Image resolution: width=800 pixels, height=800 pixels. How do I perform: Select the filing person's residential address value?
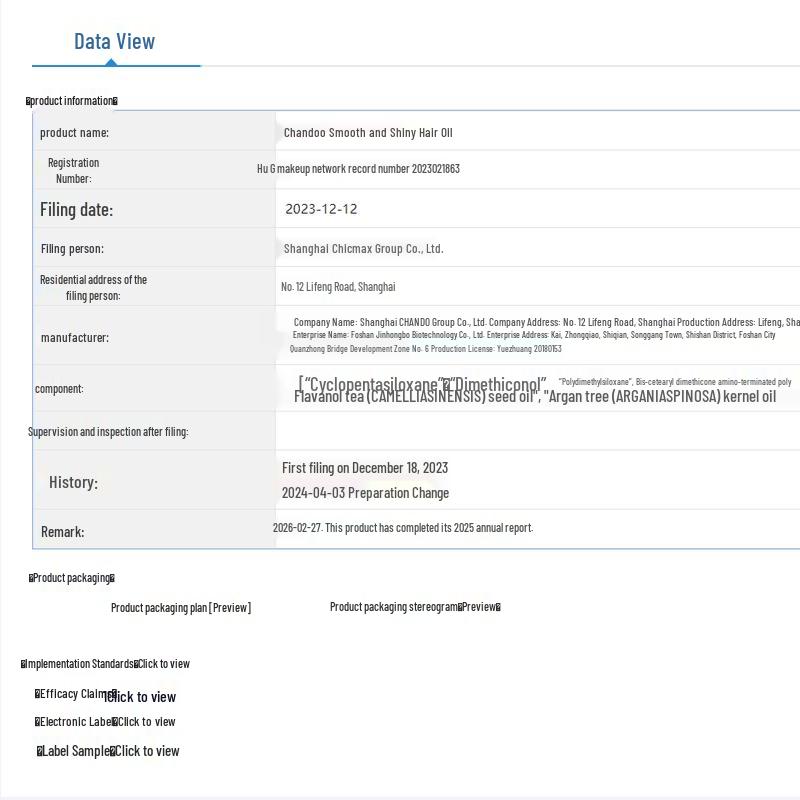pyautogui.click(x=338, y=287)
